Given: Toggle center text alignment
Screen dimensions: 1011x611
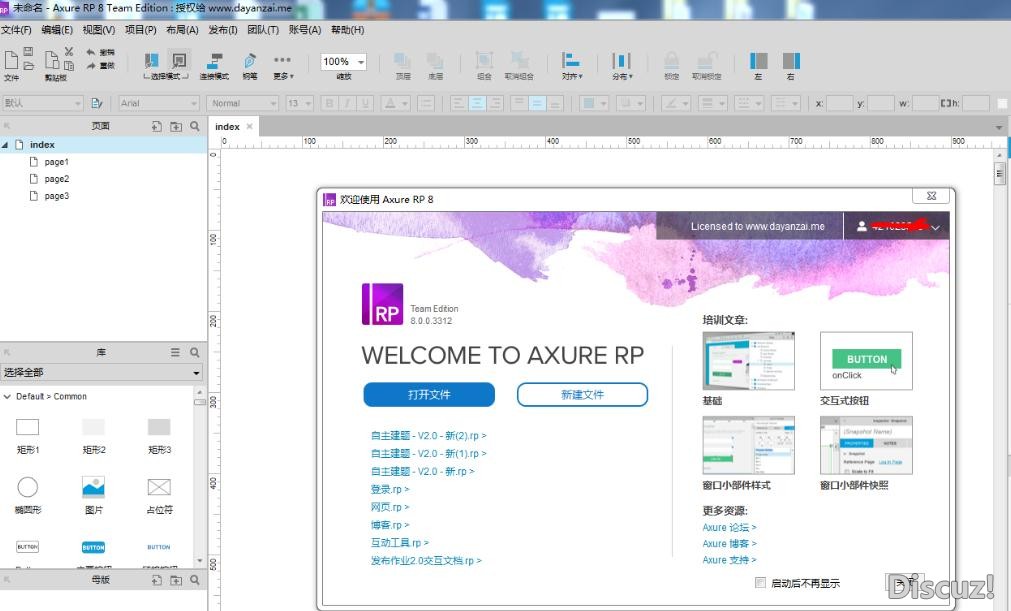Looking at the screenshot, I should click(477, 103).
